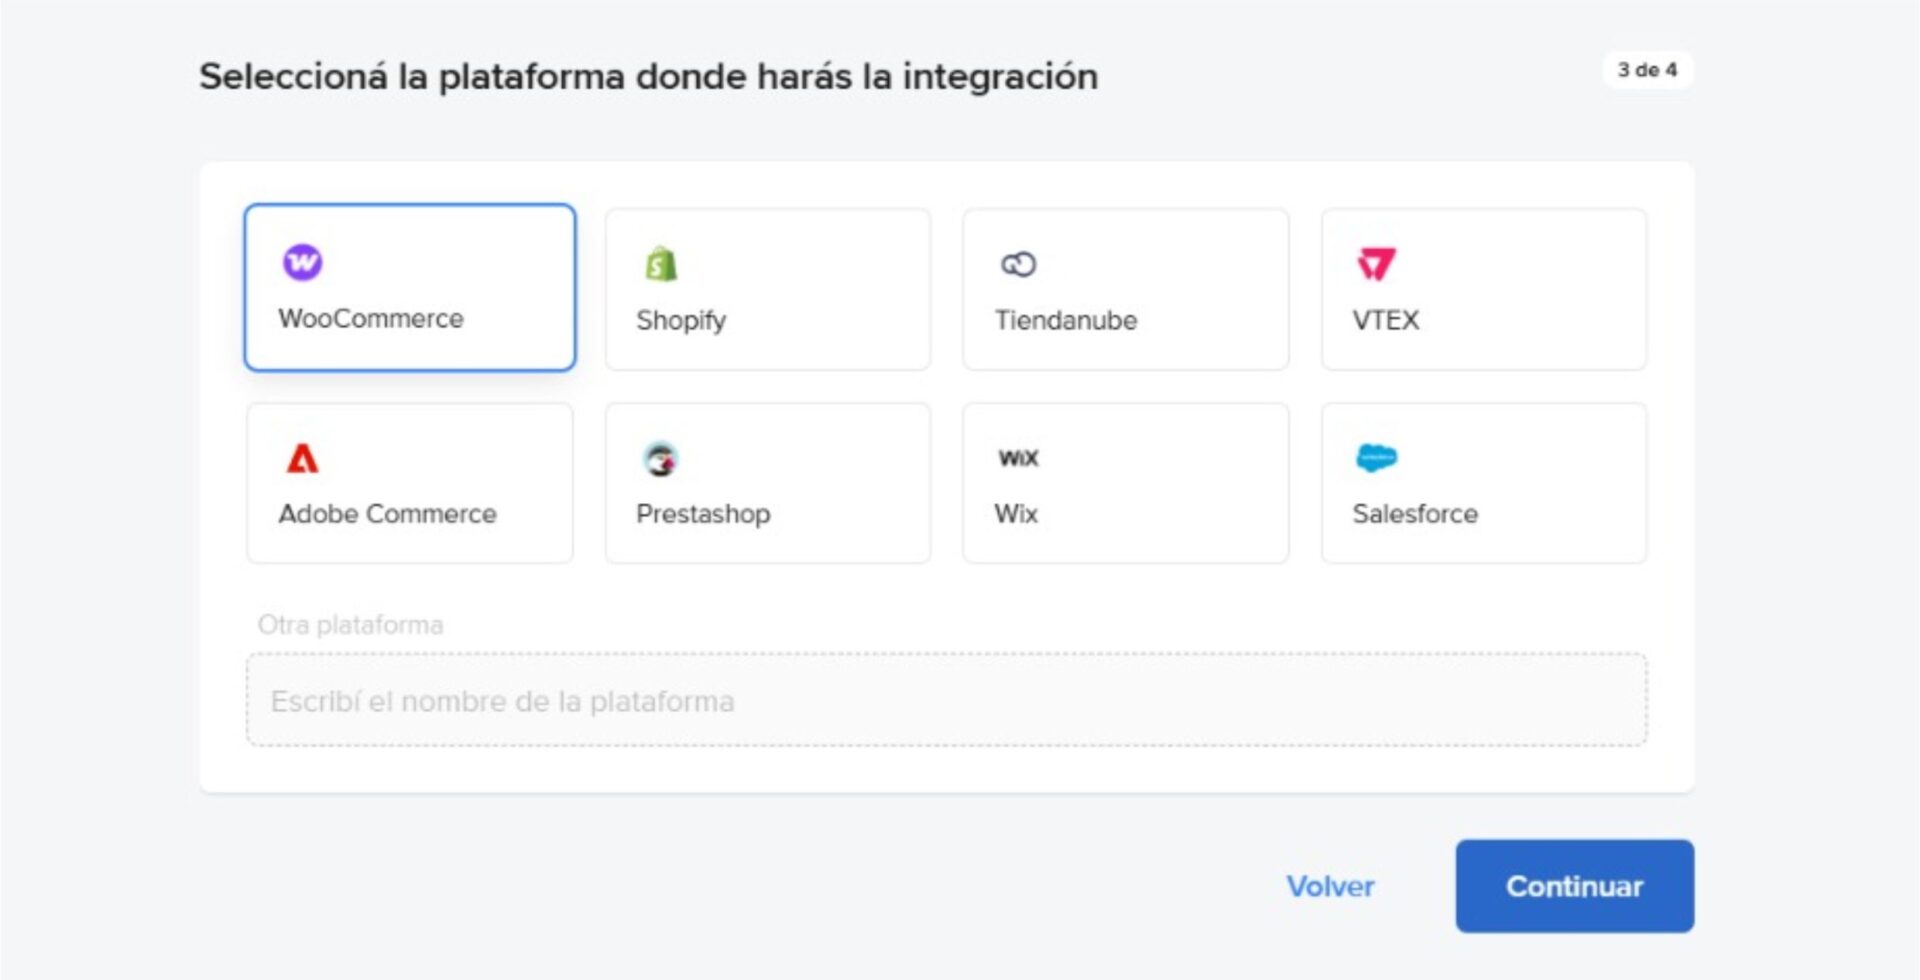Select the Wix platform label
The width and height of the screenshot is (1920, 980).
coord(1016,513)
